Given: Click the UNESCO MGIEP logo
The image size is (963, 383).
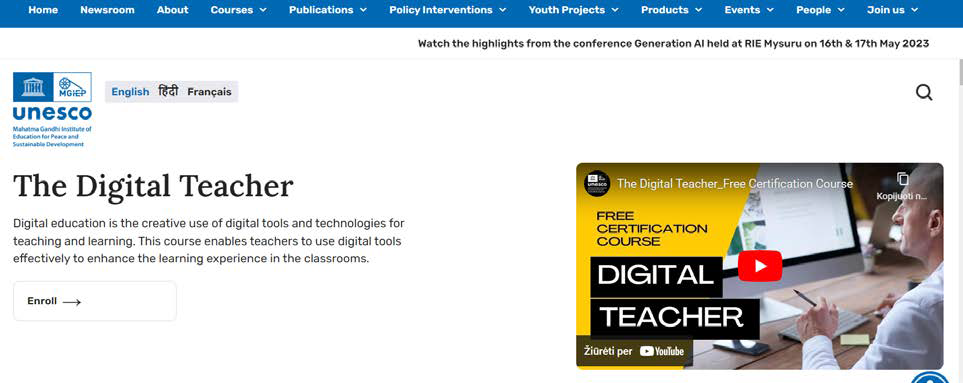Looking at the screenshot, I should pyautogui.click(x=52, y=110).
